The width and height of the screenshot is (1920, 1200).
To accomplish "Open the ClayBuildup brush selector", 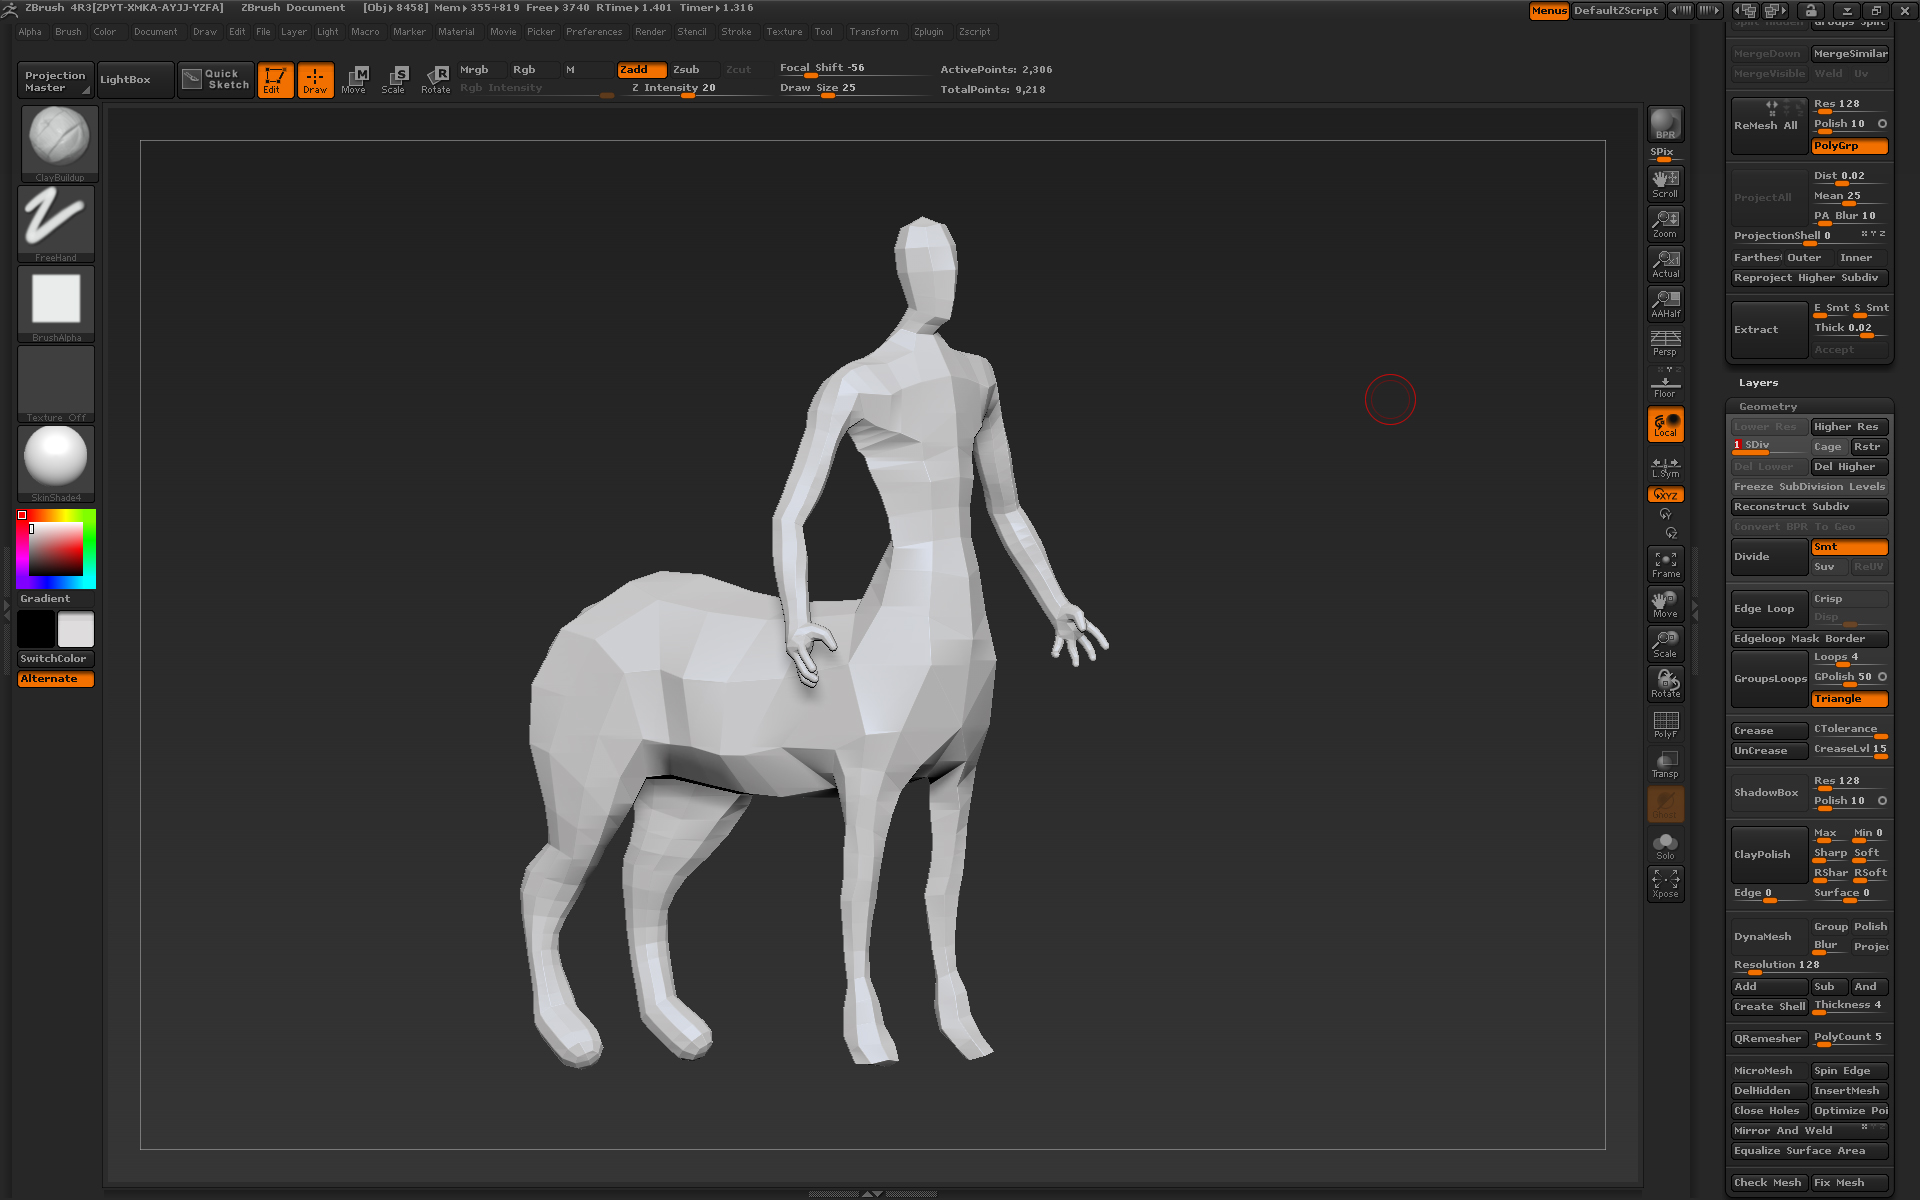I will click(59, 140).
